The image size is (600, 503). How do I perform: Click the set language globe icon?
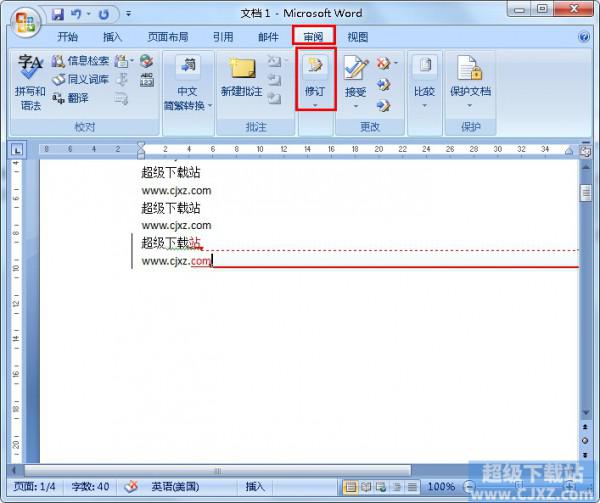147,61
